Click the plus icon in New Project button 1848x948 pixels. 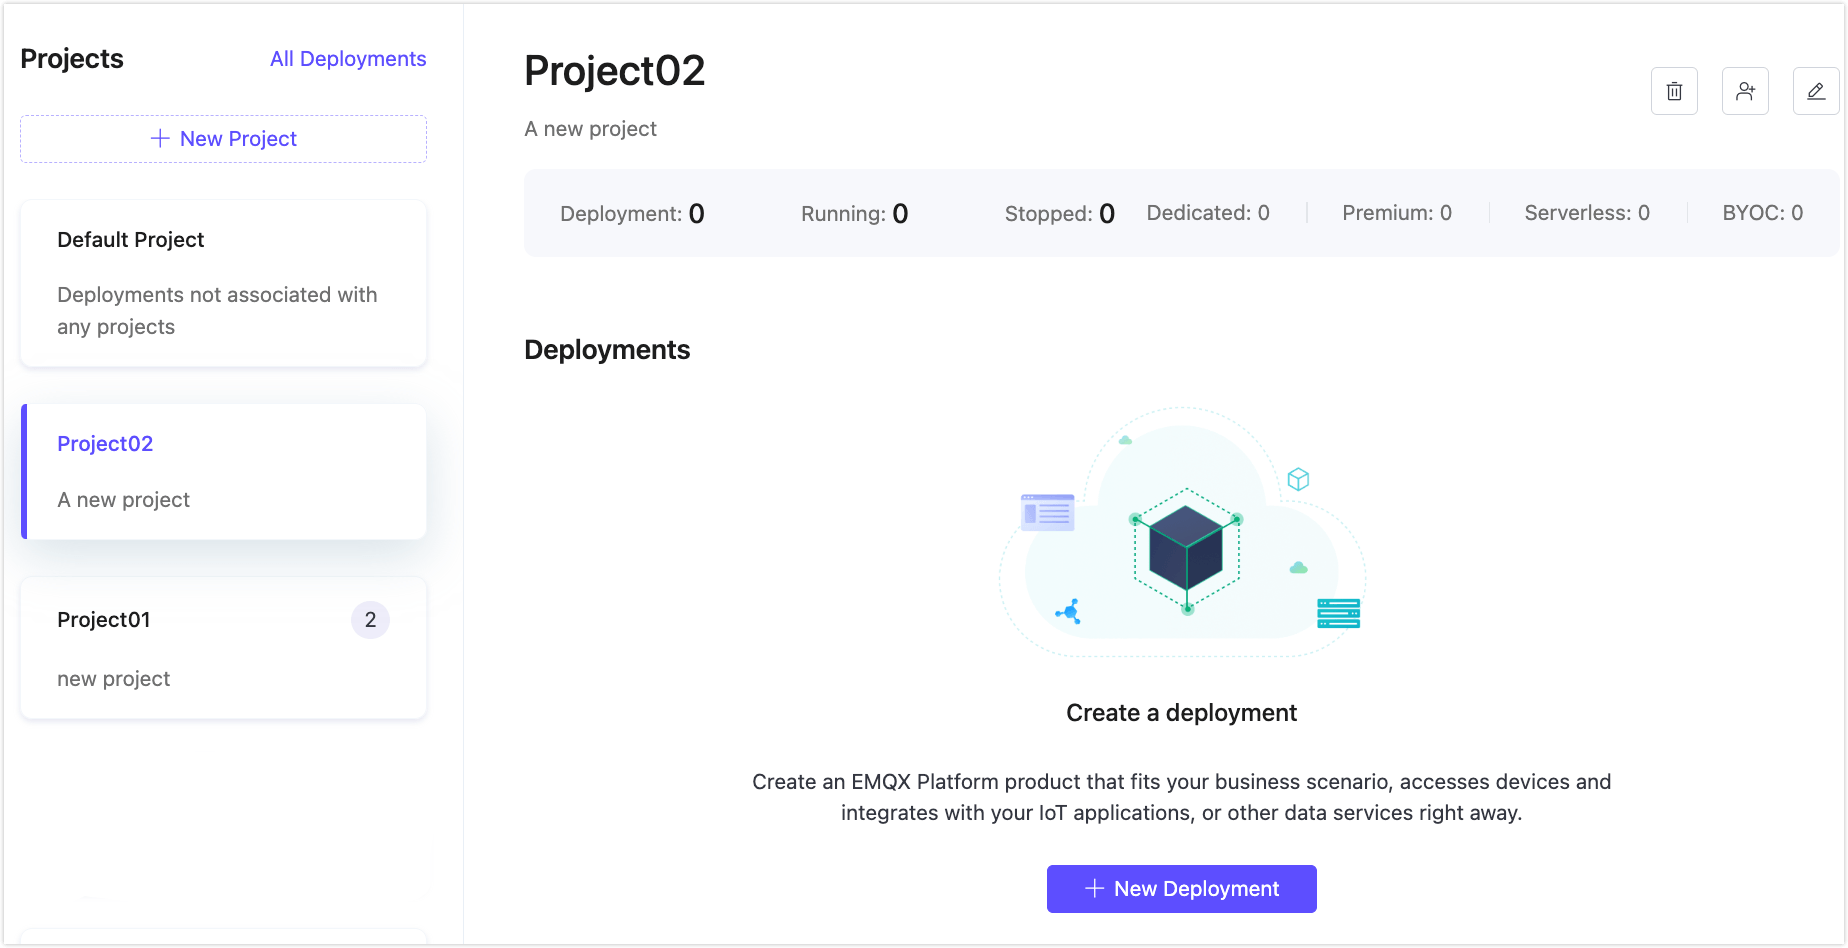(162, 138)
